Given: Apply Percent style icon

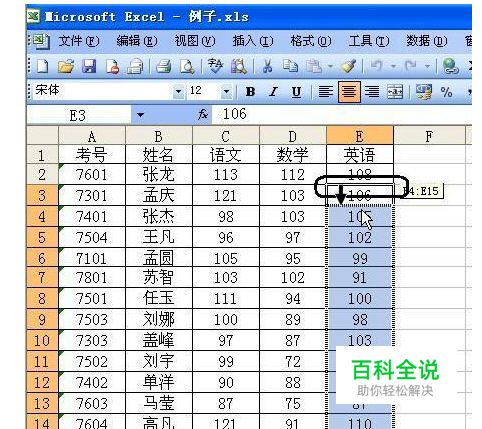Looking at the screenshot, I should click(x=446, y=91).
